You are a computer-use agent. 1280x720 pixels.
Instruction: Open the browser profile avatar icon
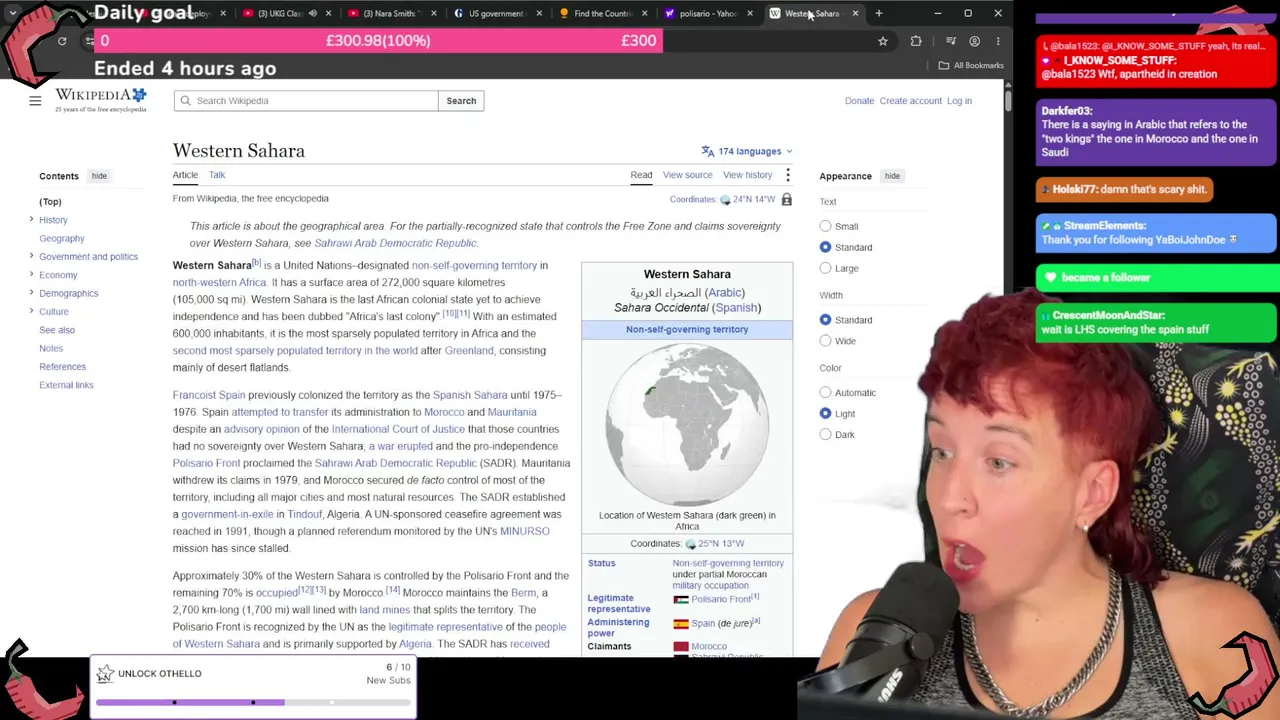[x=975, y=41]
